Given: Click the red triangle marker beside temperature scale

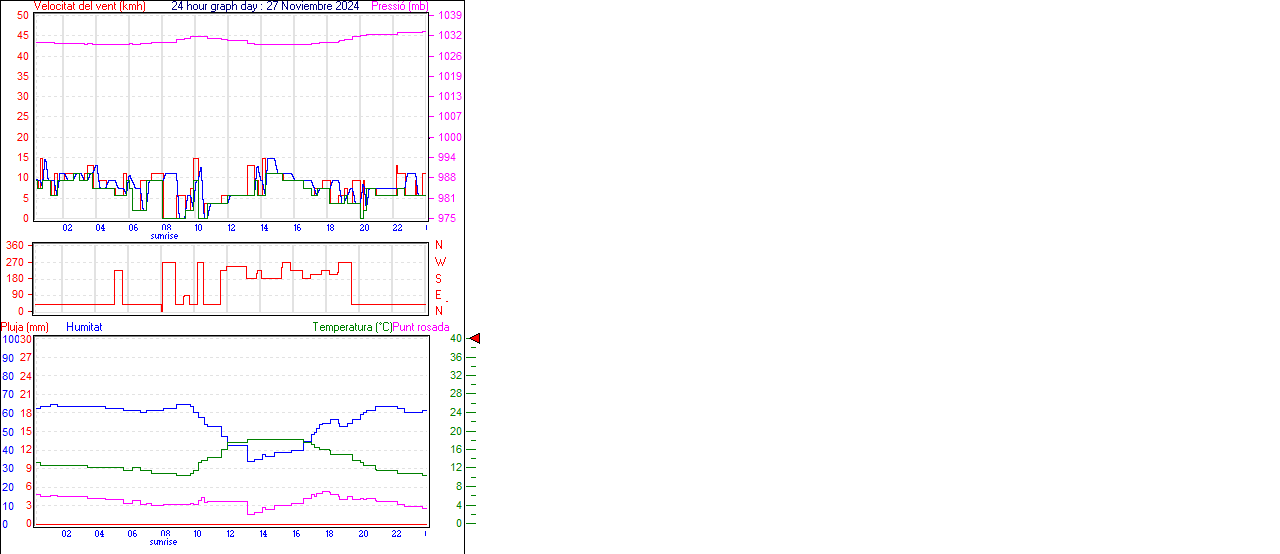Looking at the screenshot, I should [x=475, y=339].
